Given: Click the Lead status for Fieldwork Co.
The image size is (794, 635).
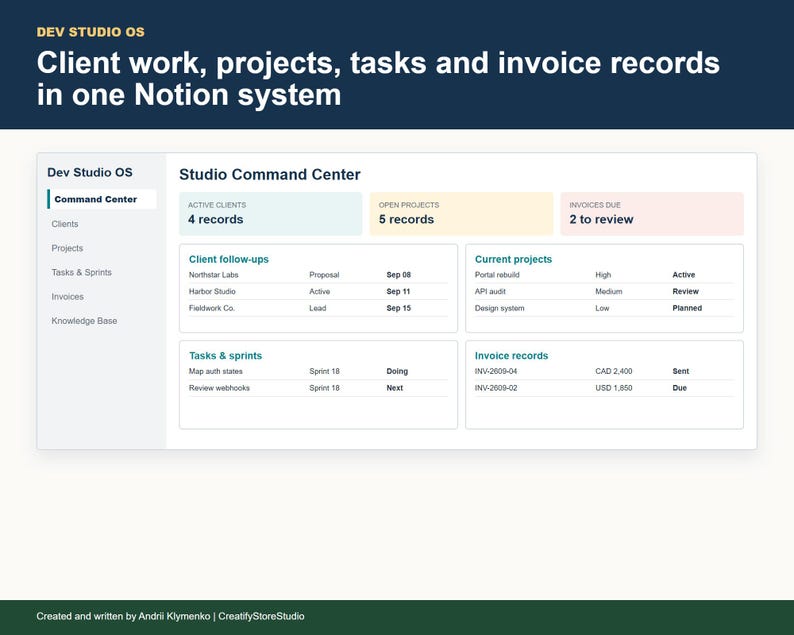Looking at the screenshot, I should (317, 308).
